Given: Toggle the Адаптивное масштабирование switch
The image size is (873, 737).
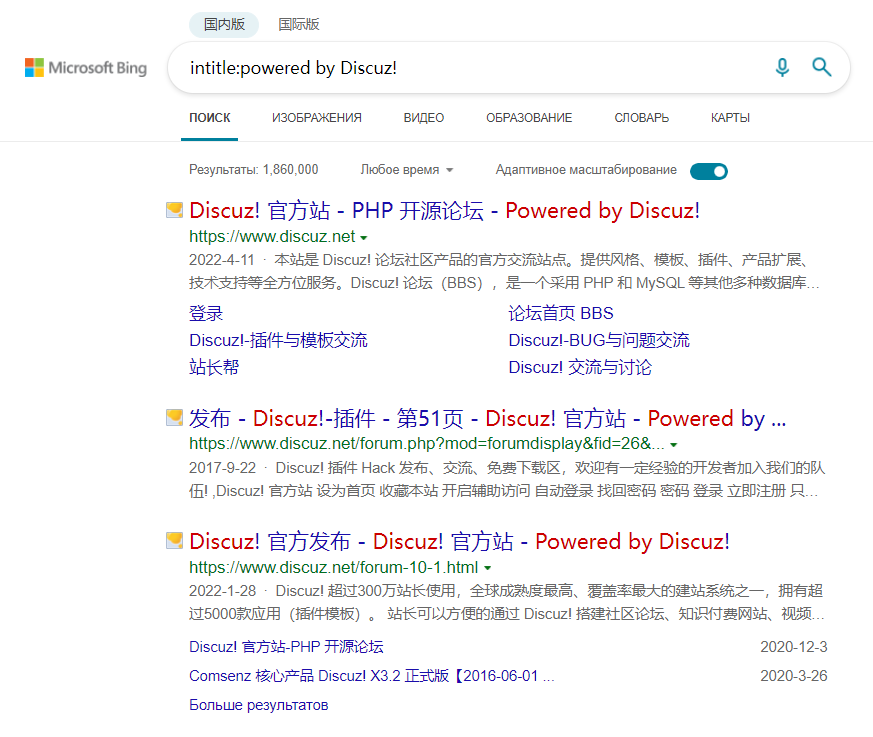Looking at the screenshot, I should point(709,171).
